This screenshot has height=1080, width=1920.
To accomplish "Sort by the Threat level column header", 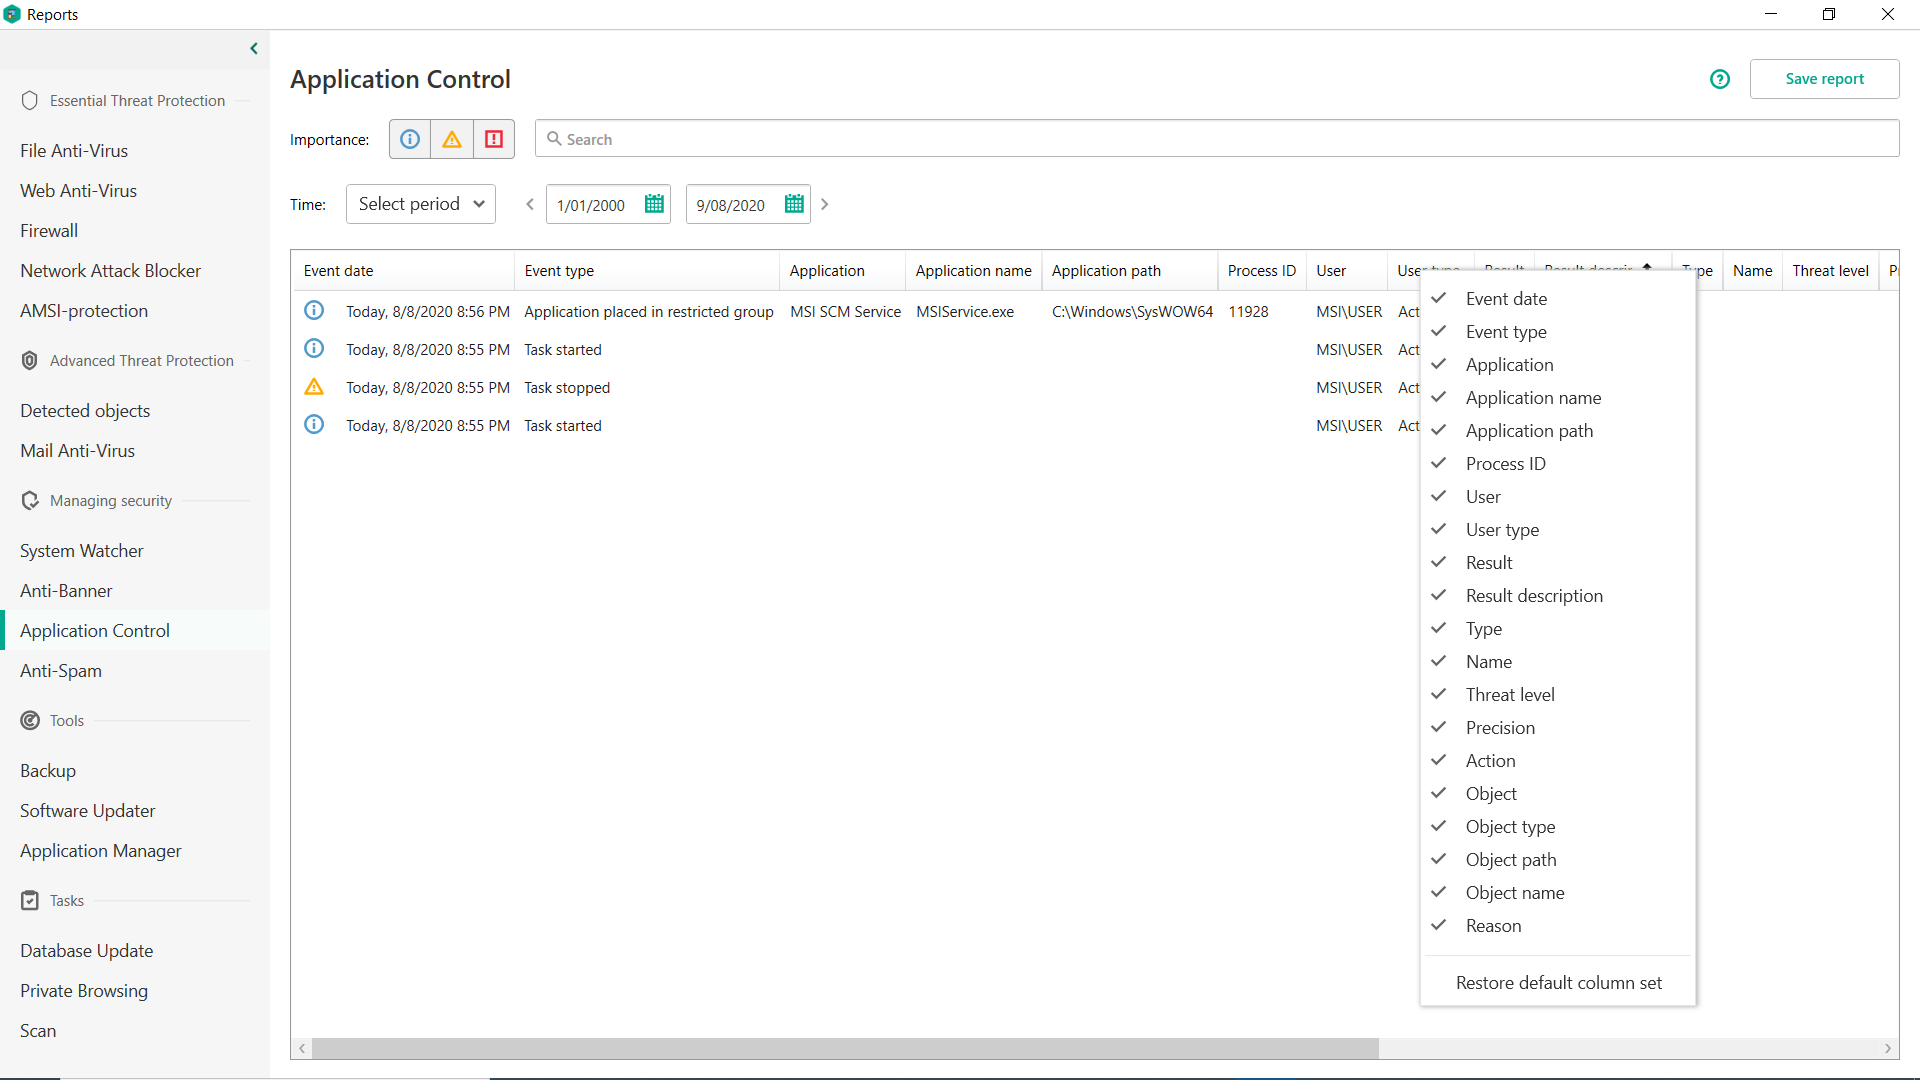I will point(1830,270).
